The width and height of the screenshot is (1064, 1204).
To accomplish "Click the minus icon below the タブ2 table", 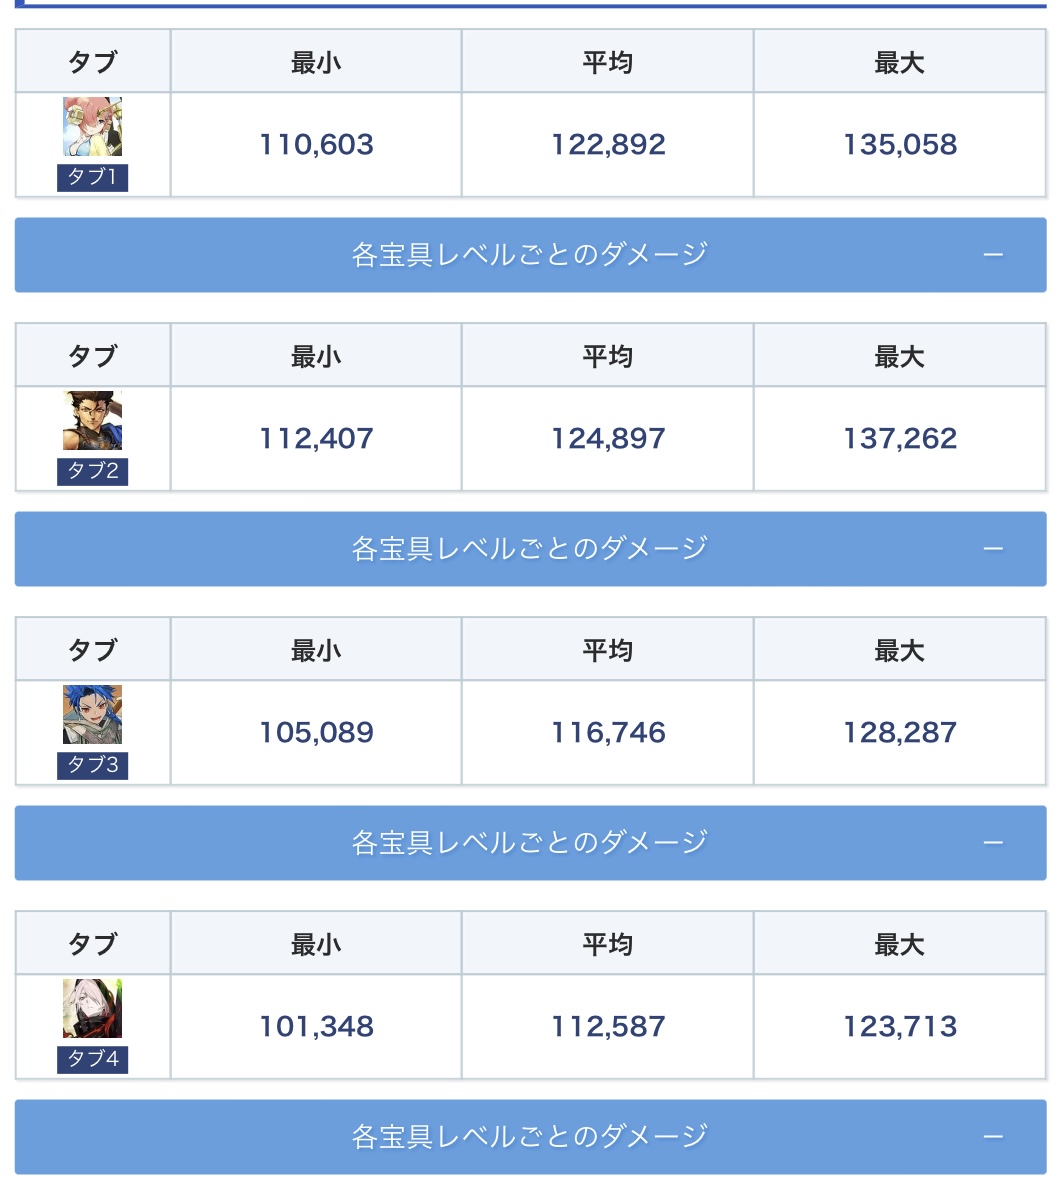I will [x=993, y=549].
